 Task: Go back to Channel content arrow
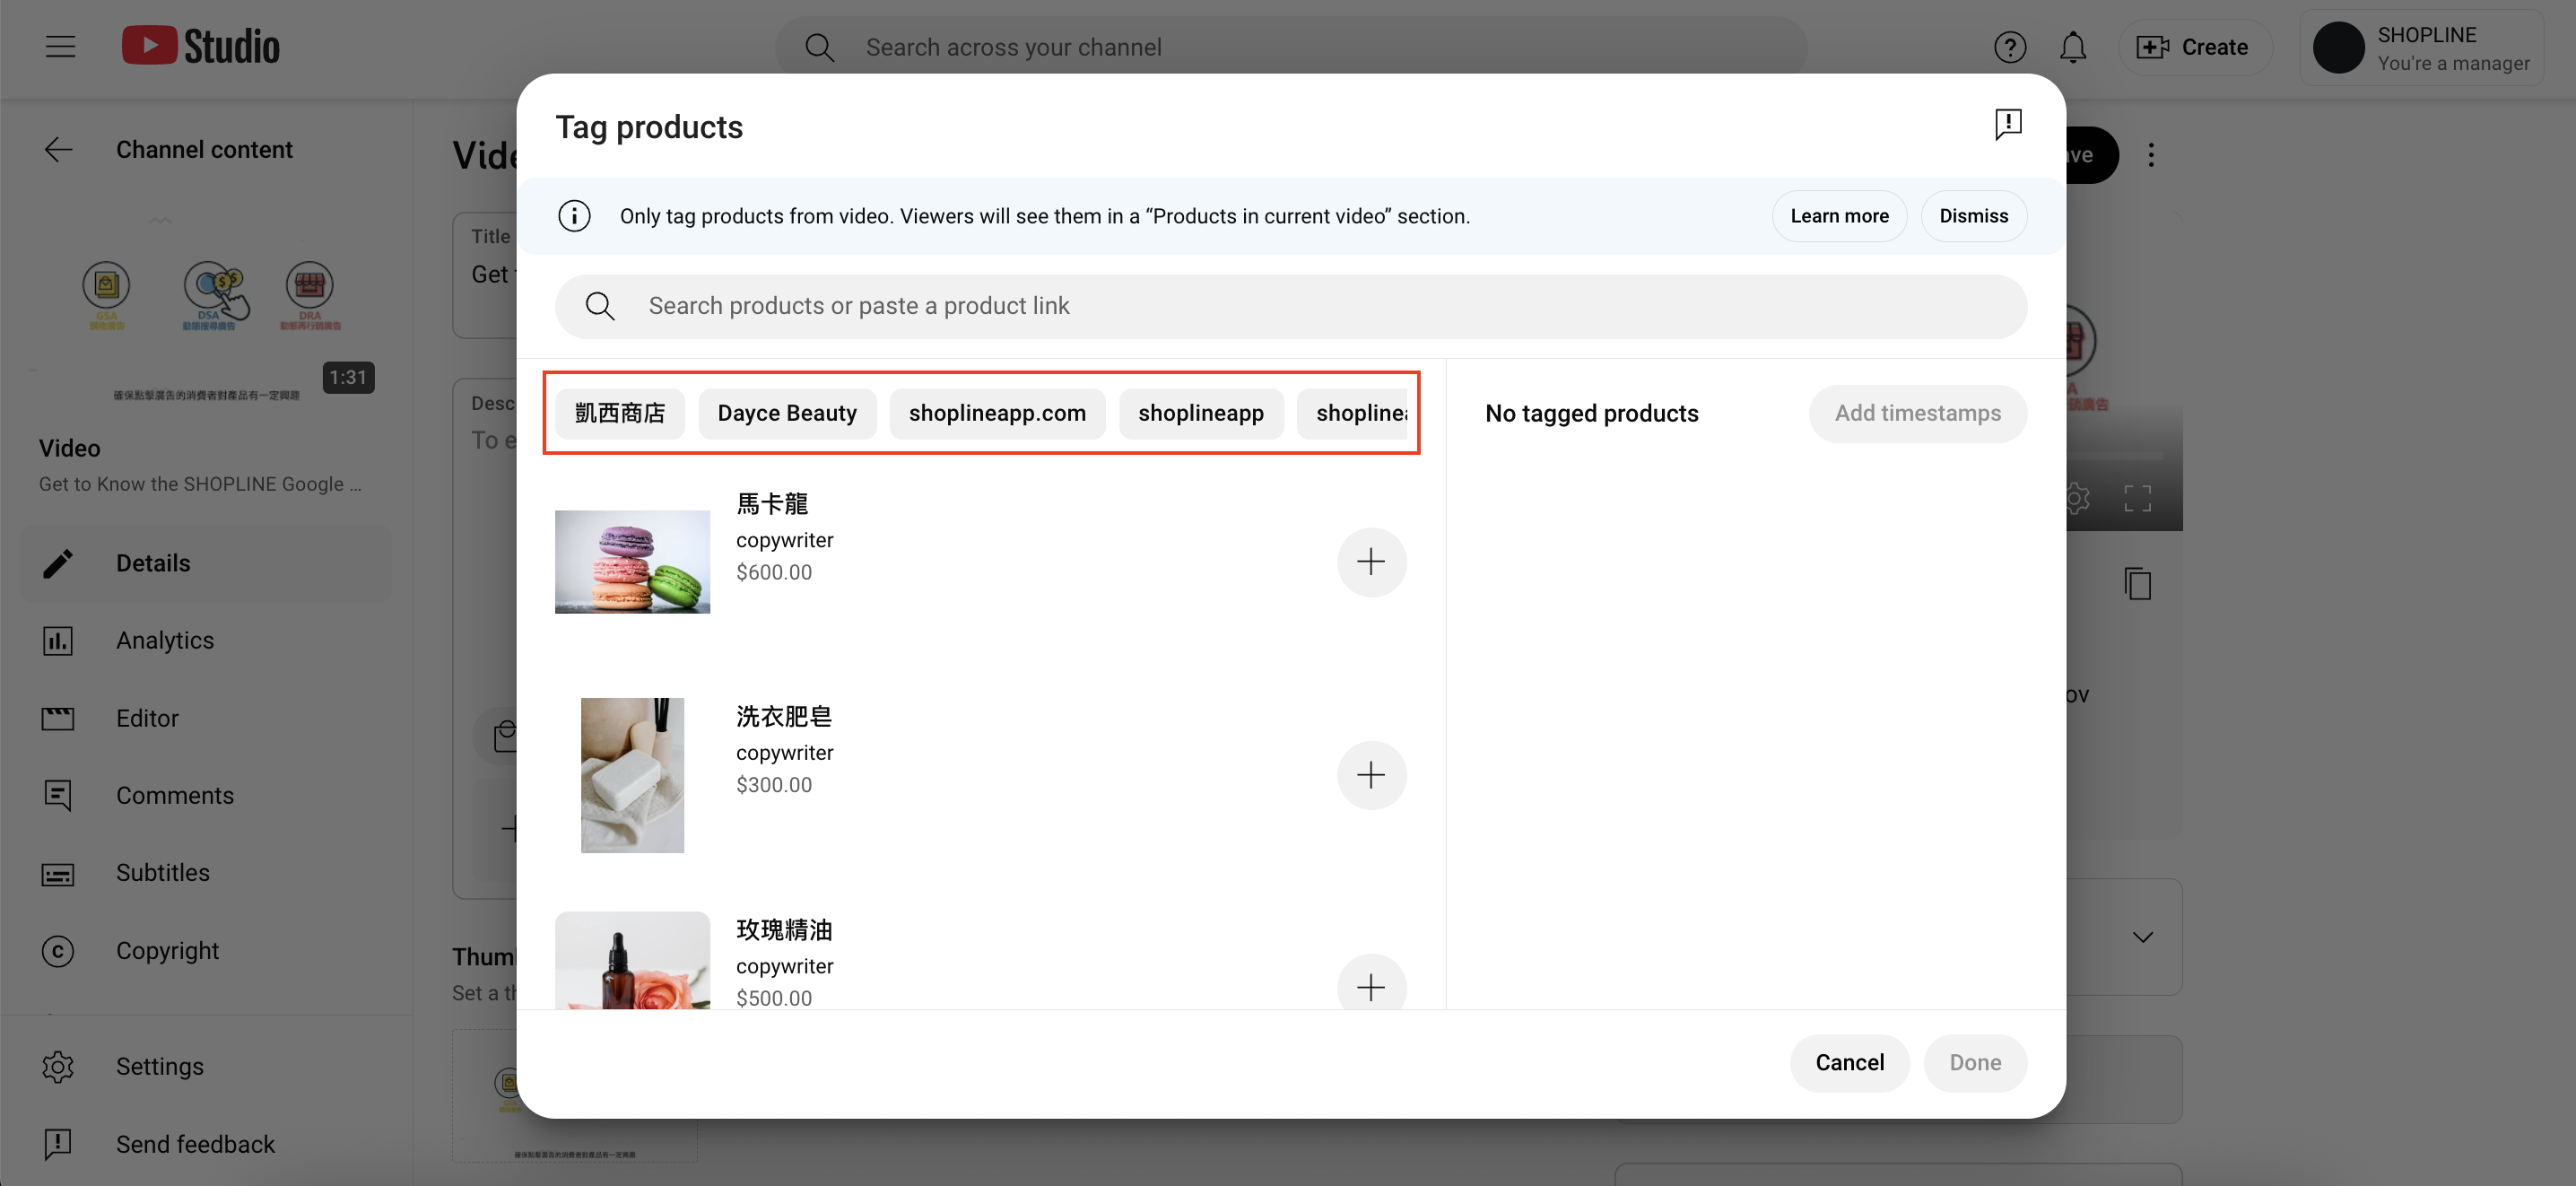point(59,149)
